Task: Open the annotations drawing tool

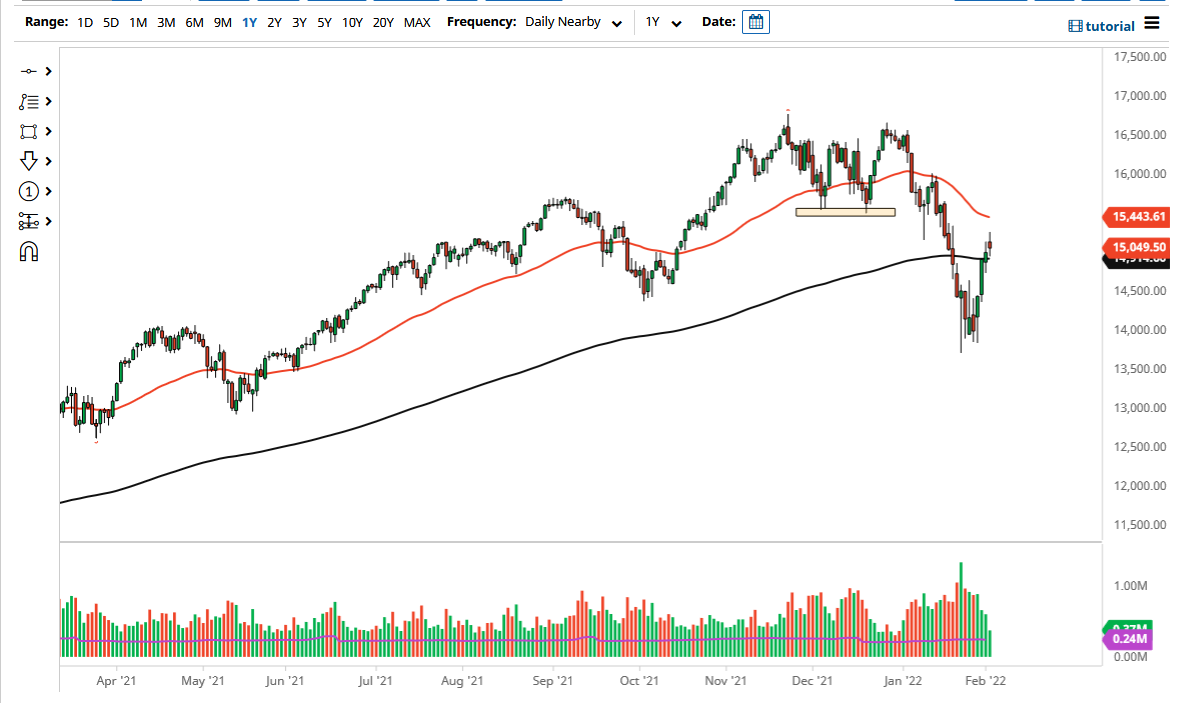Action: pos(27,101)
